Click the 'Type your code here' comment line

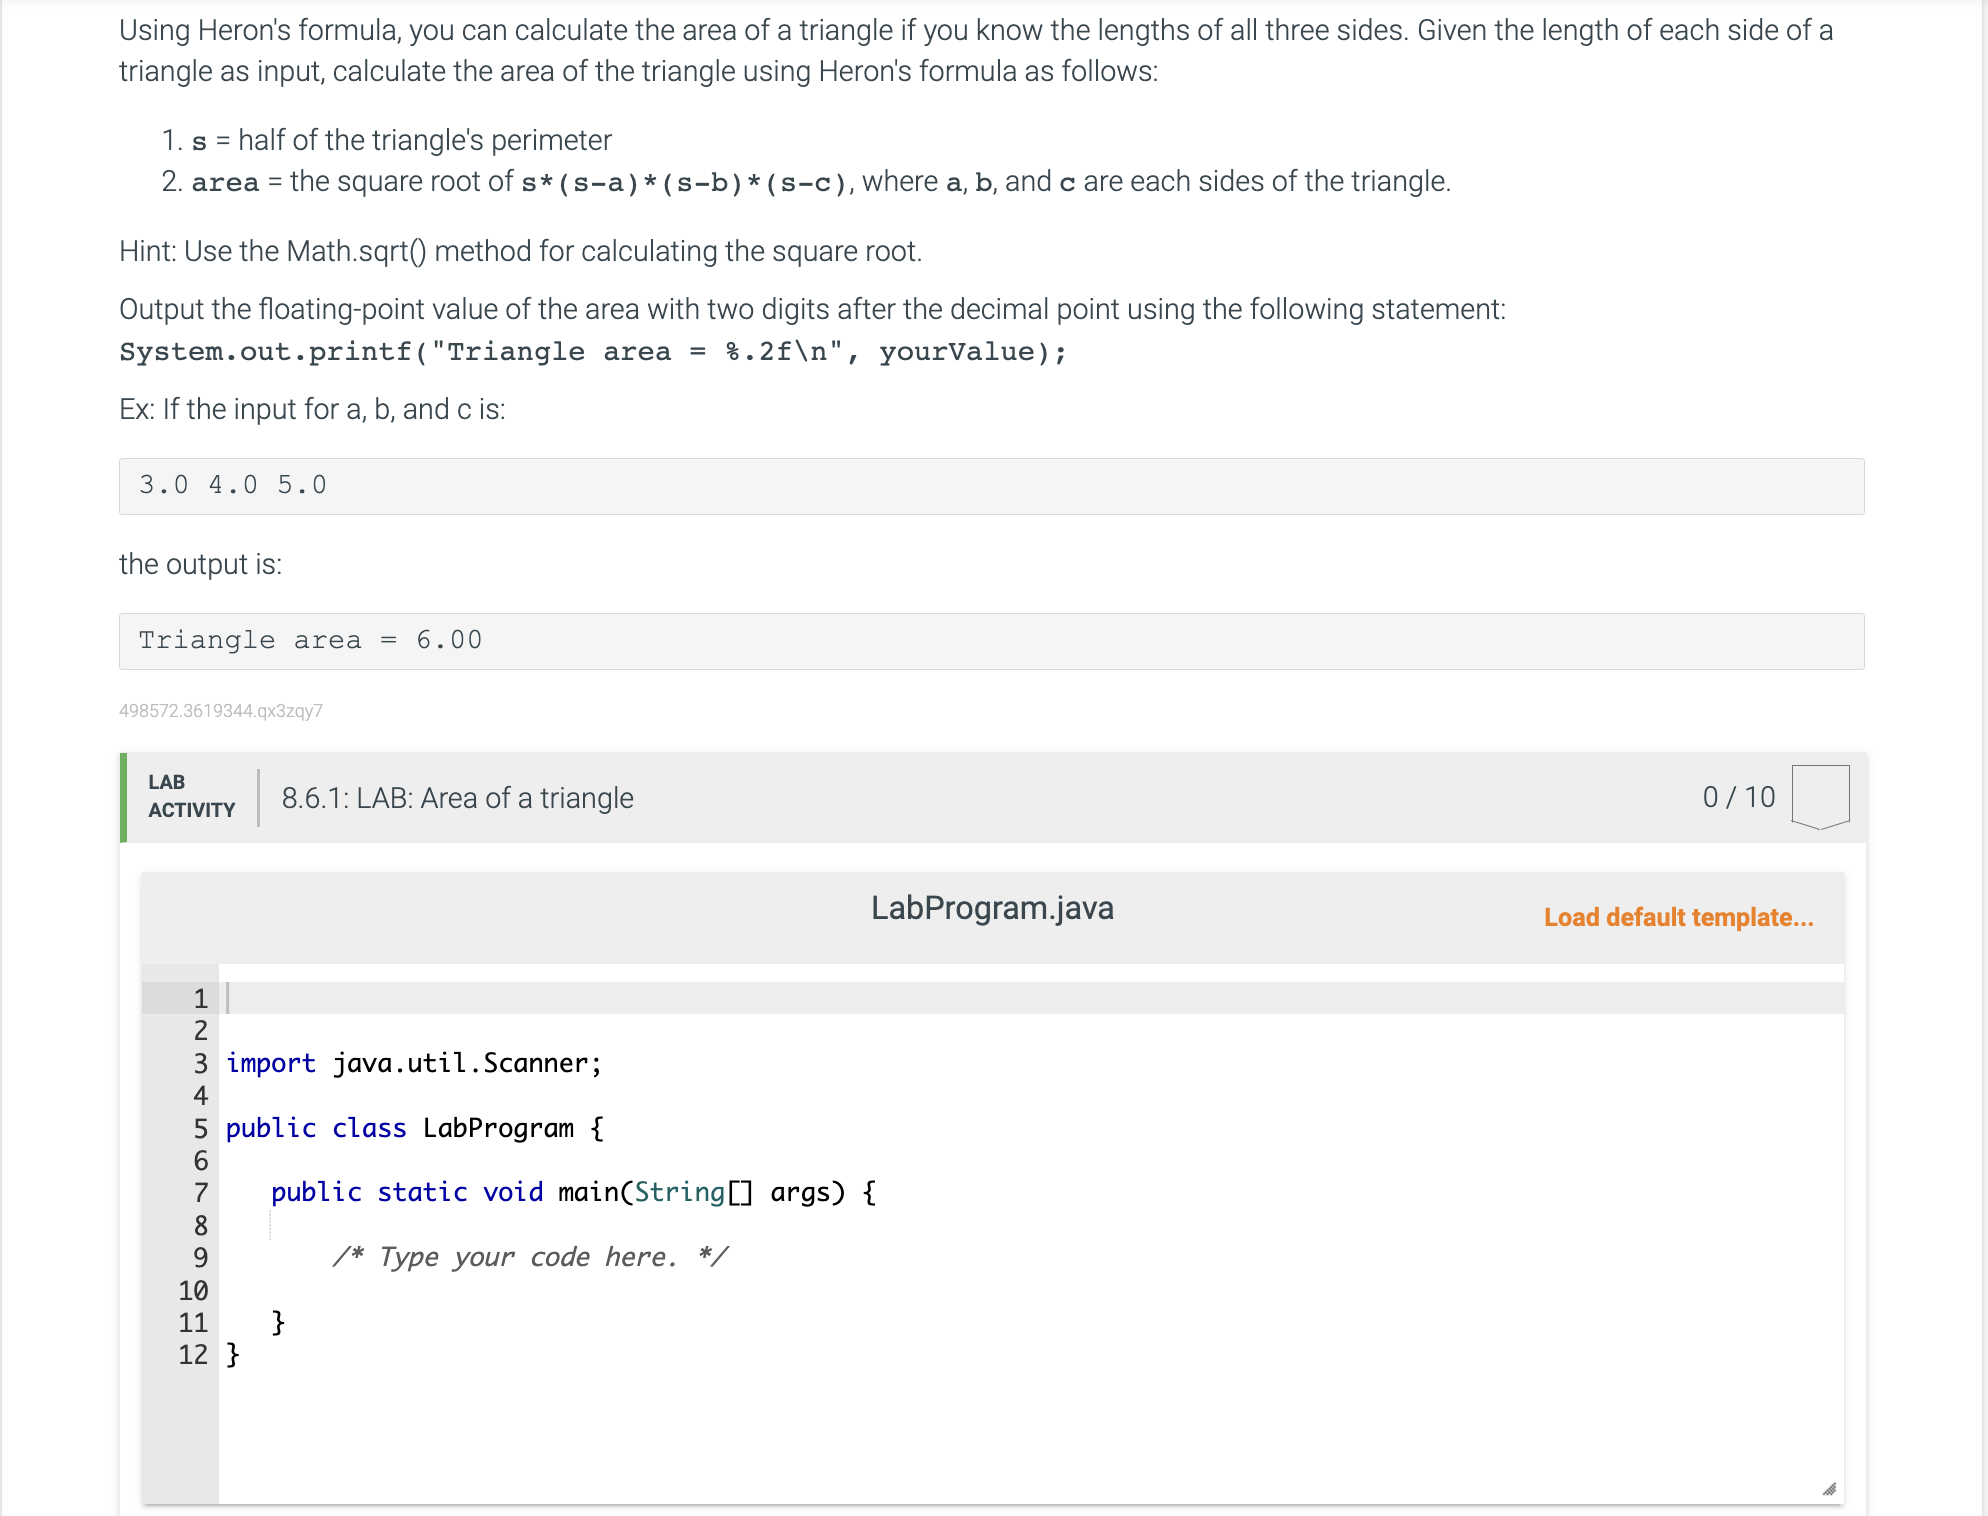(x=530, y=1257)
